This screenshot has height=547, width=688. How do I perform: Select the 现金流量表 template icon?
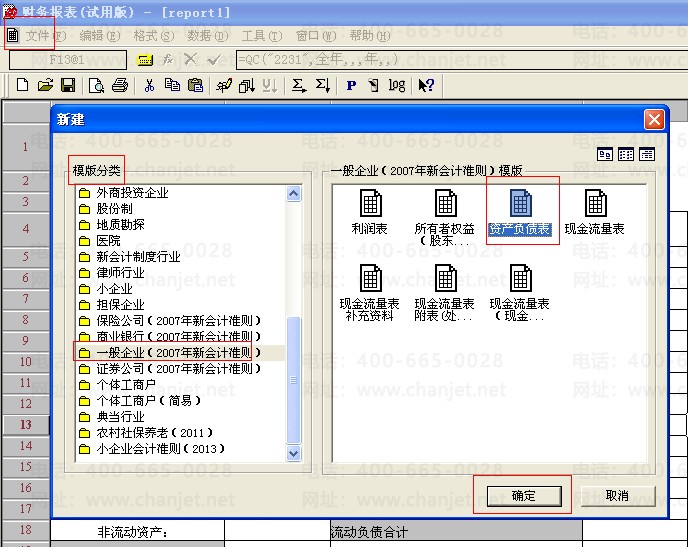[595, 211]
